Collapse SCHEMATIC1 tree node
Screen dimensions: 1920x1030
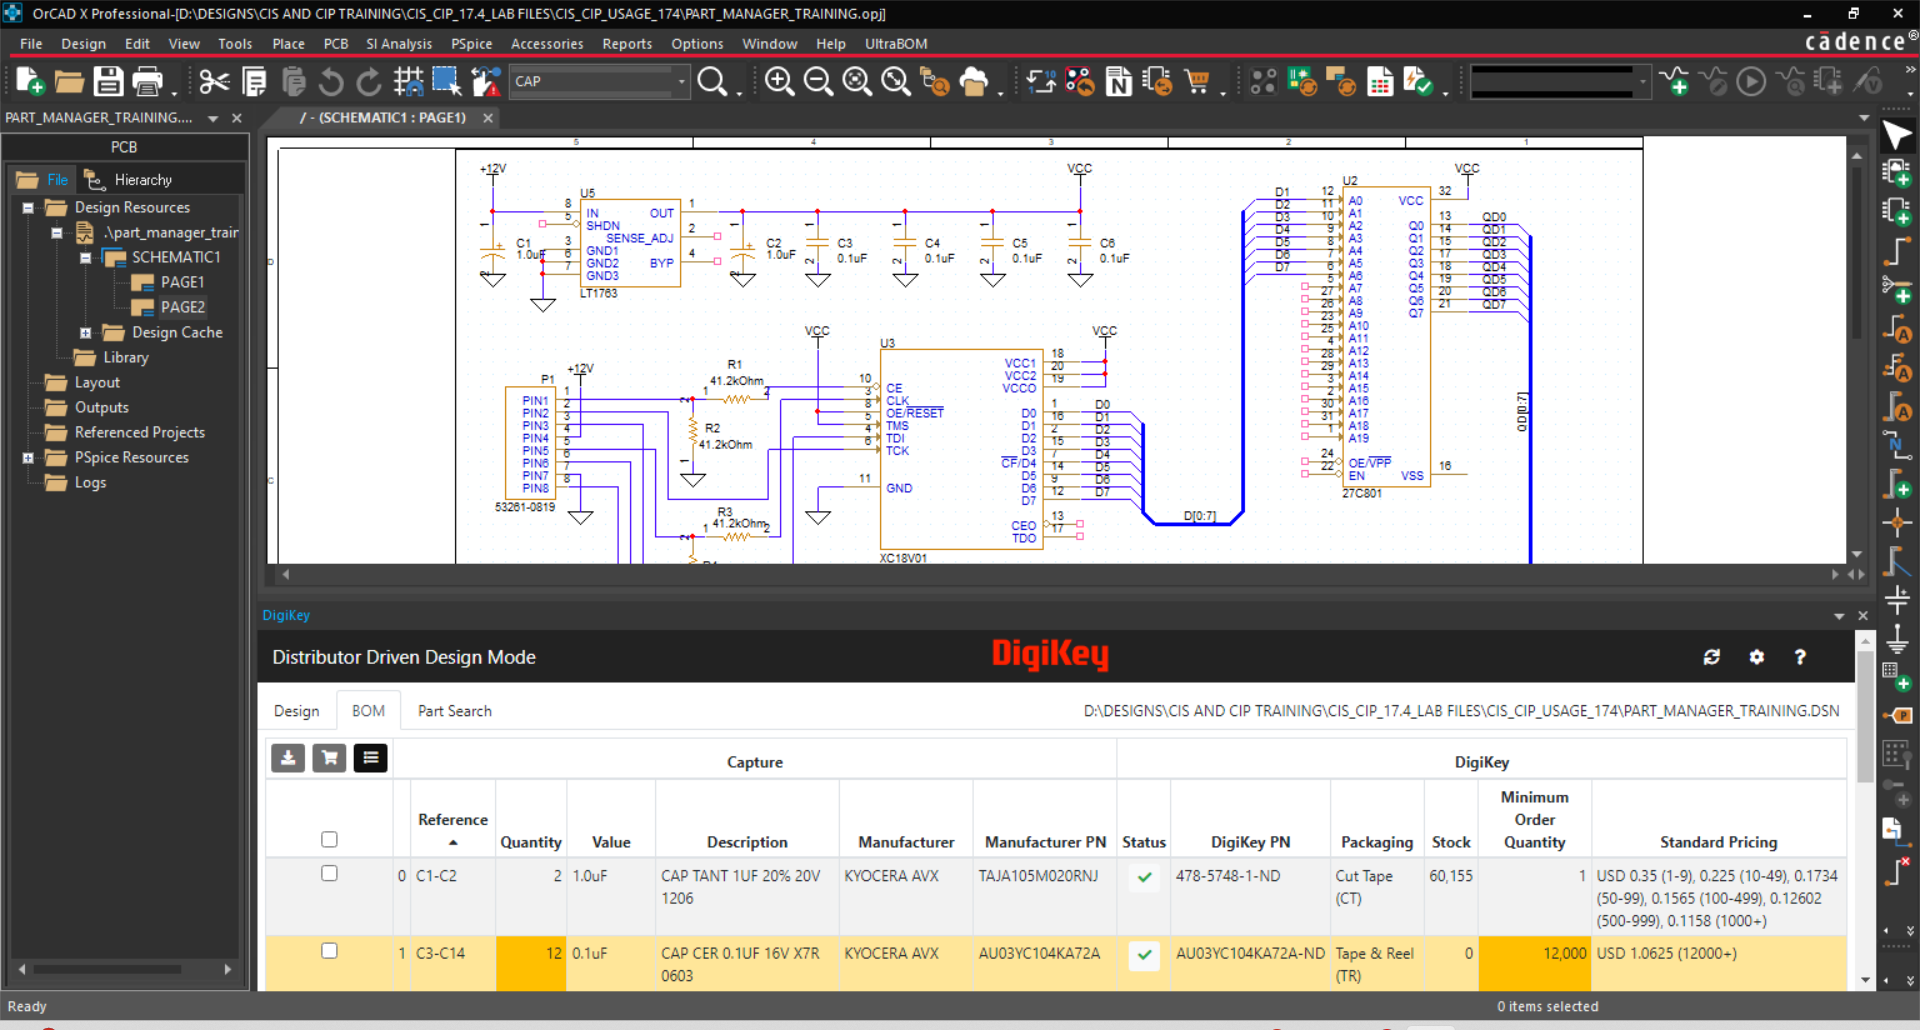pos(86,258)
